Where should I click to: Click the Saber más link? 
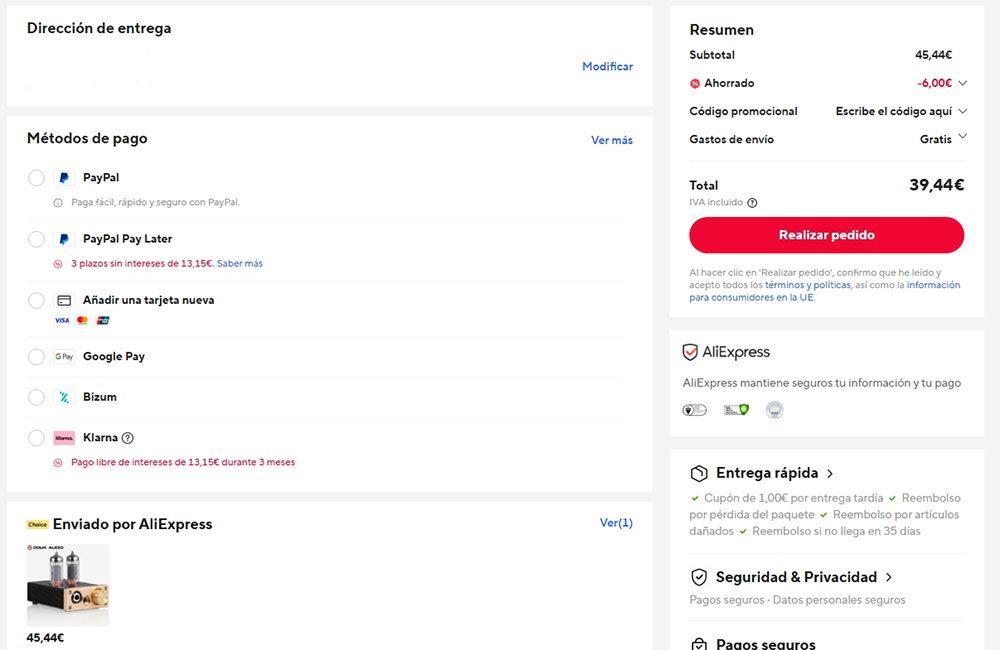(240, 263)
